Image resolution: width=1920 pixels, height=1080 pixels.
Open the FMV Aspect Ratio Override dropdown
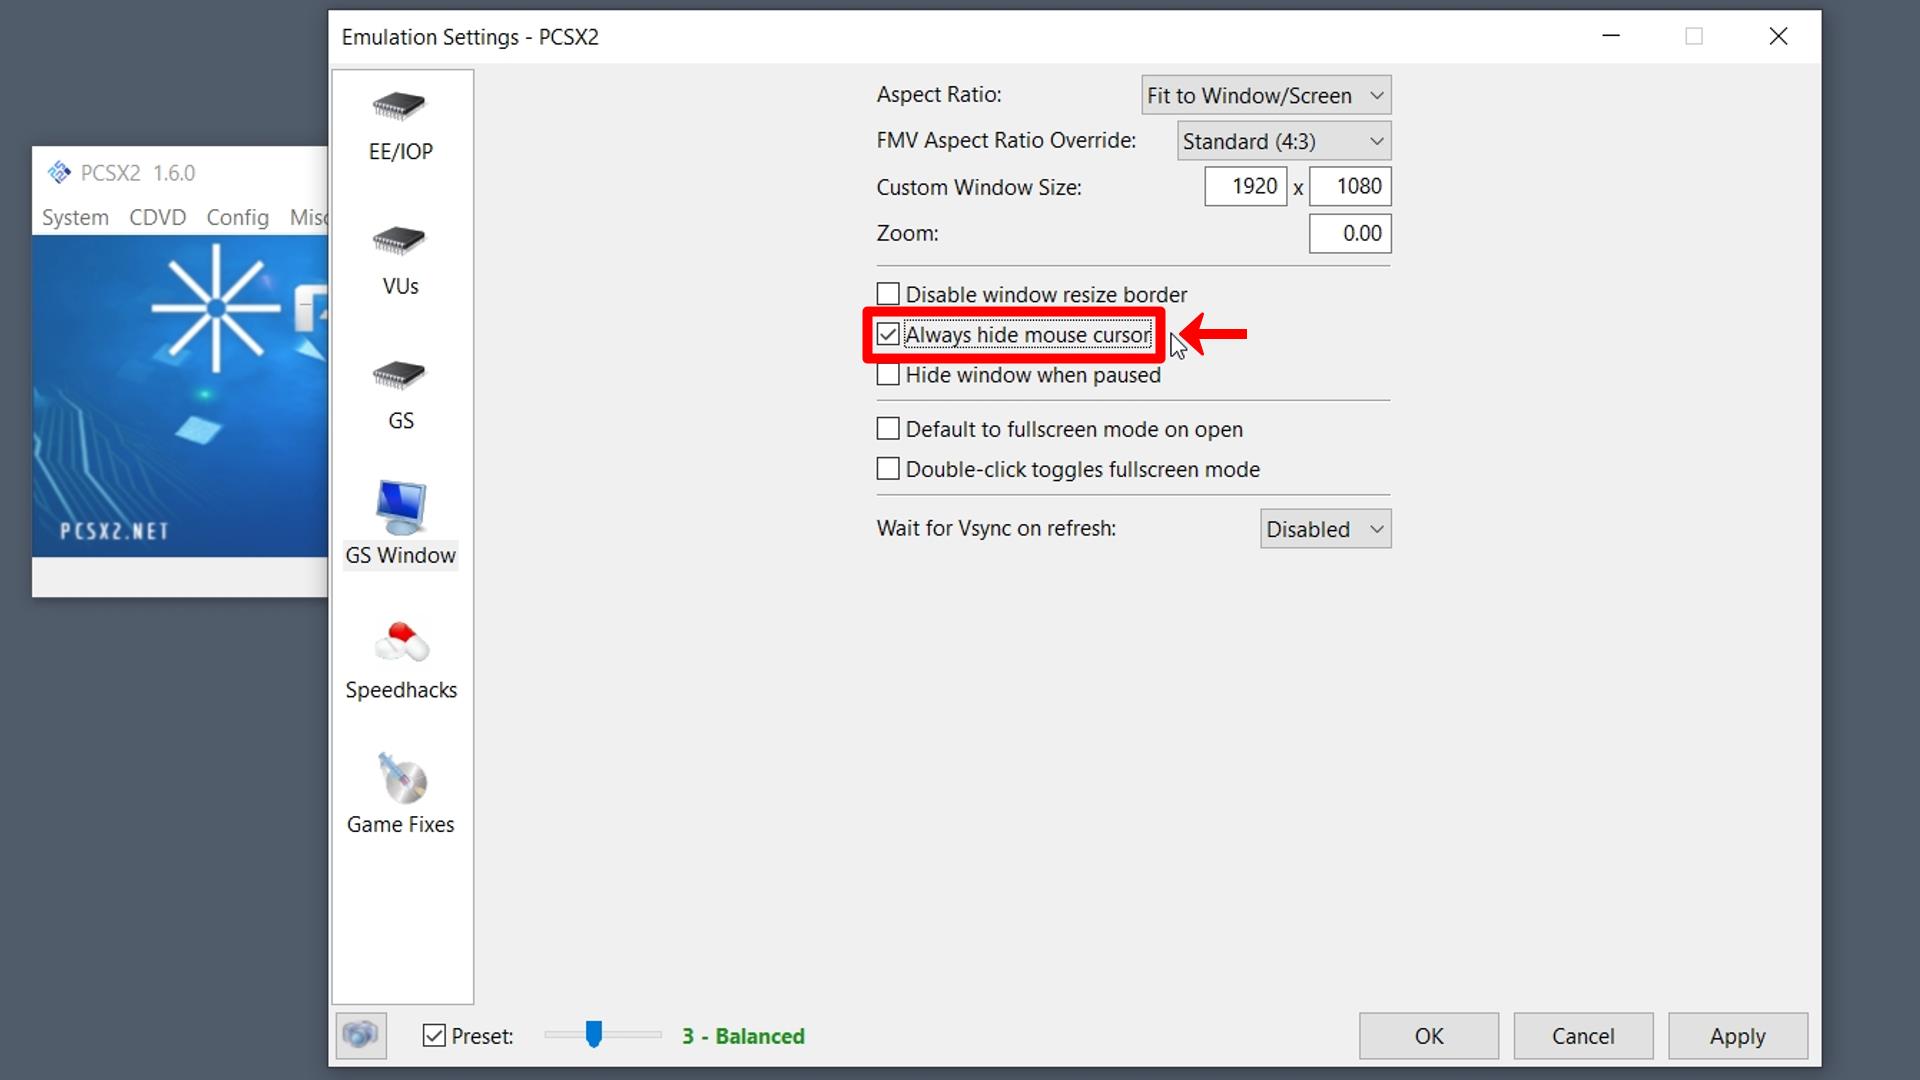(x=1284, y=141)
